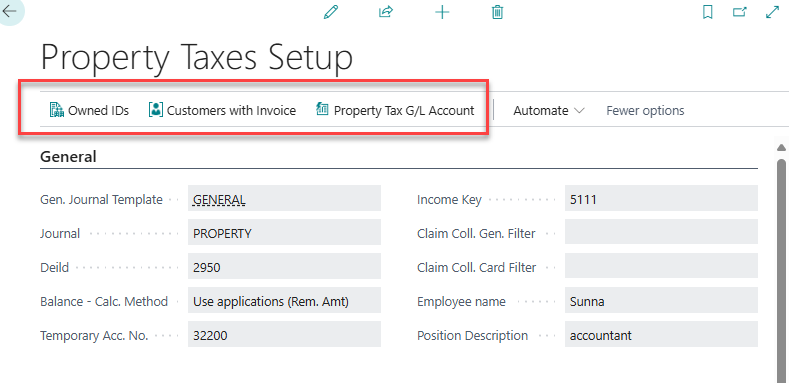Open Owned IDs action
810x383 pixels.
pyautogui.click(x=89, y=110)
